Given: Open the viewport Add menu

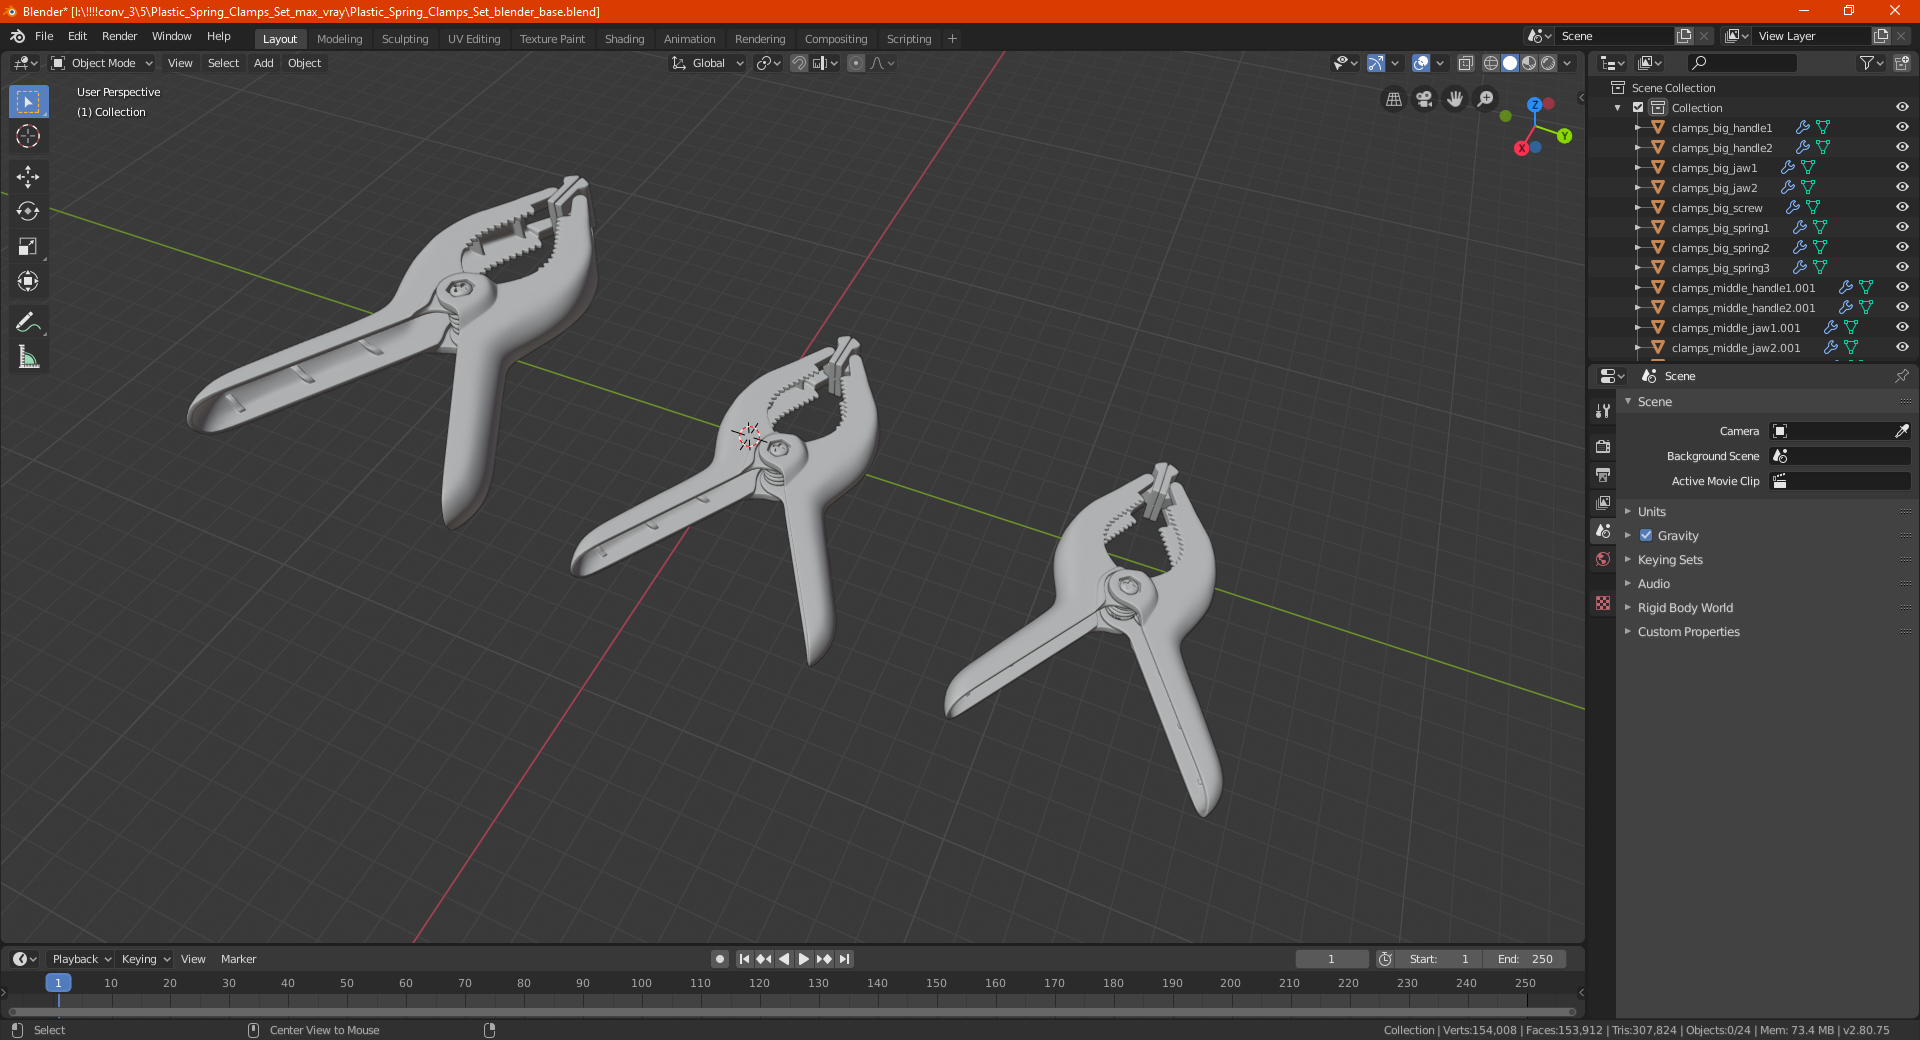Looking at the screenshot, I should (x=263, y=63).
